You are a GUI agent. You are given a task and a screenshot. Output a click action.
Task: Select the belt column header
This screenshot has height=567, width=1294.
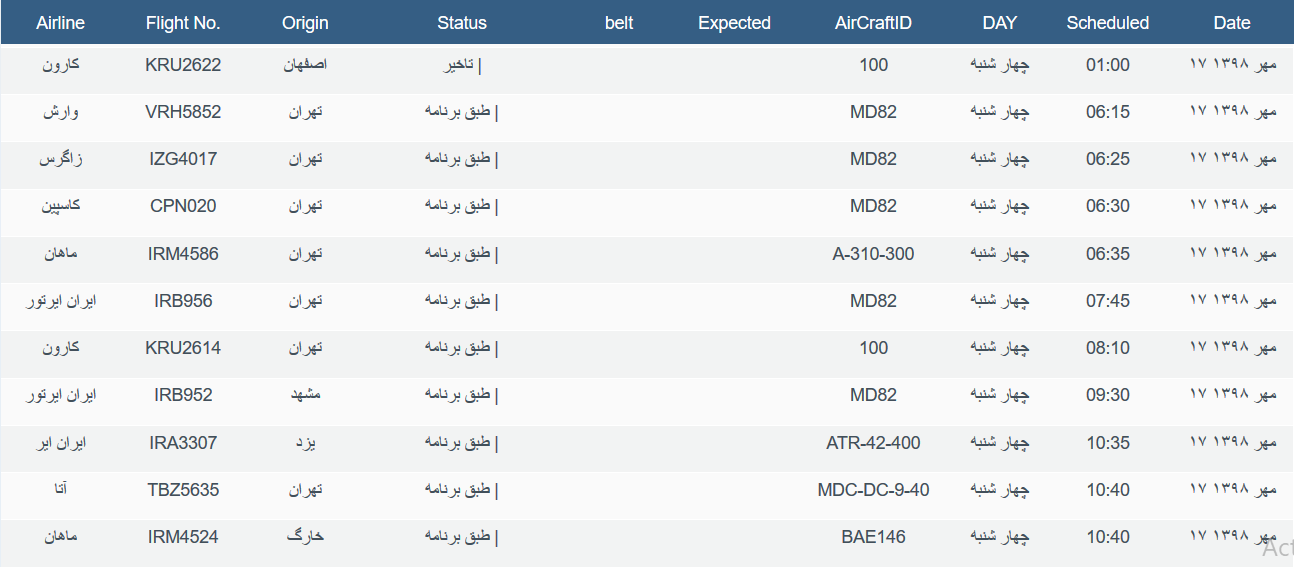point(619,23)
